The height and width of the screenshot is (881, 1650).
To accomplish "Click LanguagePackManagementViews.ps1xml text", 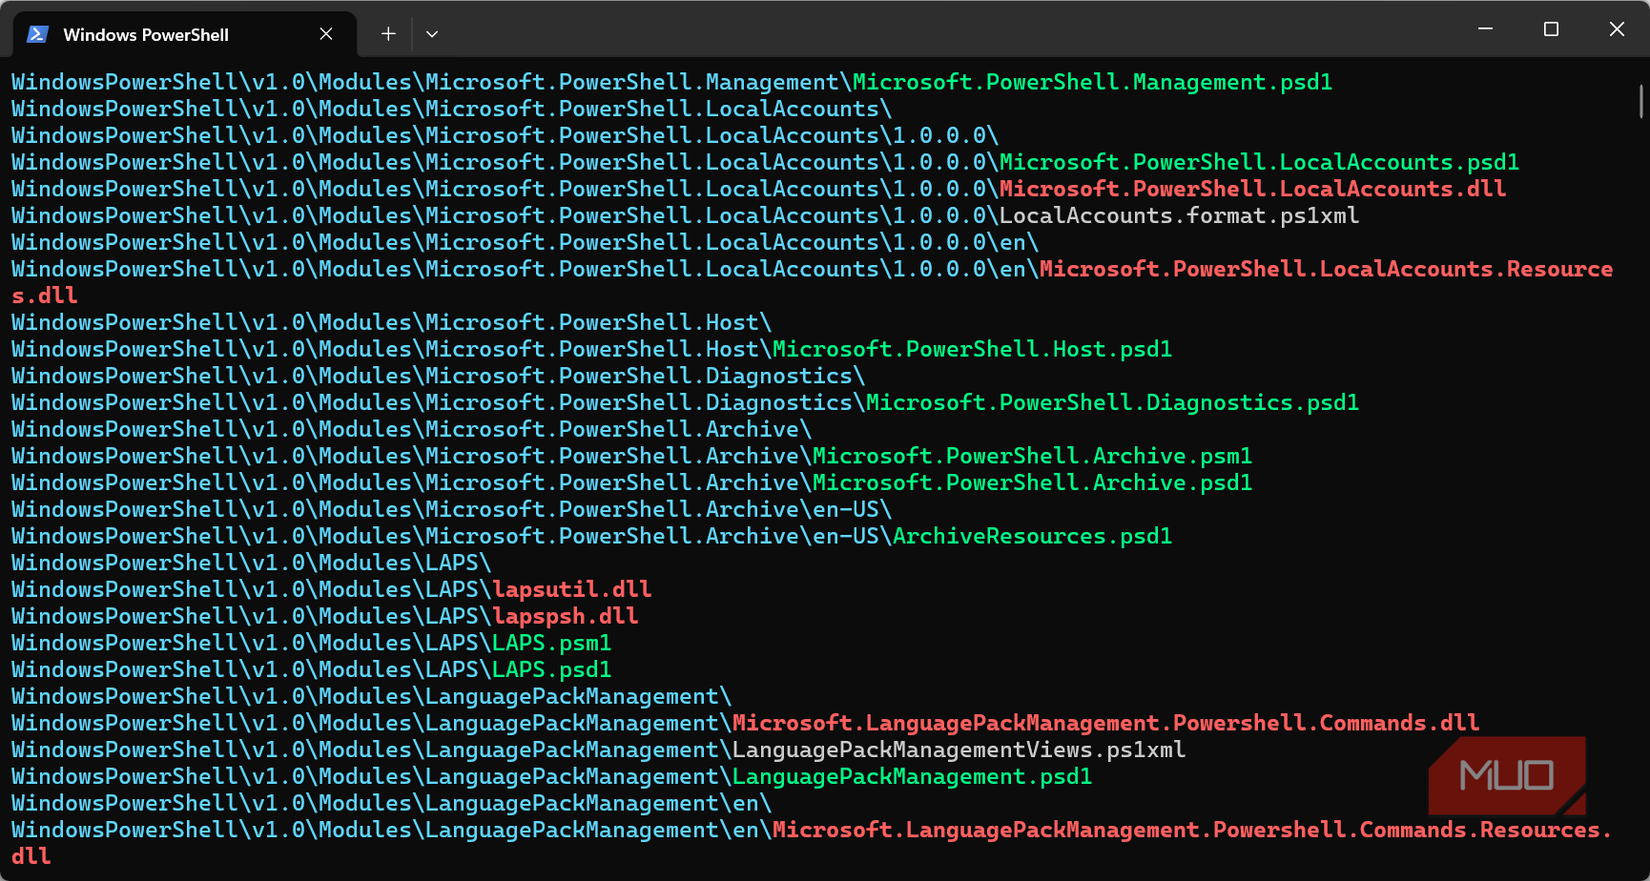I will point(959,750).
